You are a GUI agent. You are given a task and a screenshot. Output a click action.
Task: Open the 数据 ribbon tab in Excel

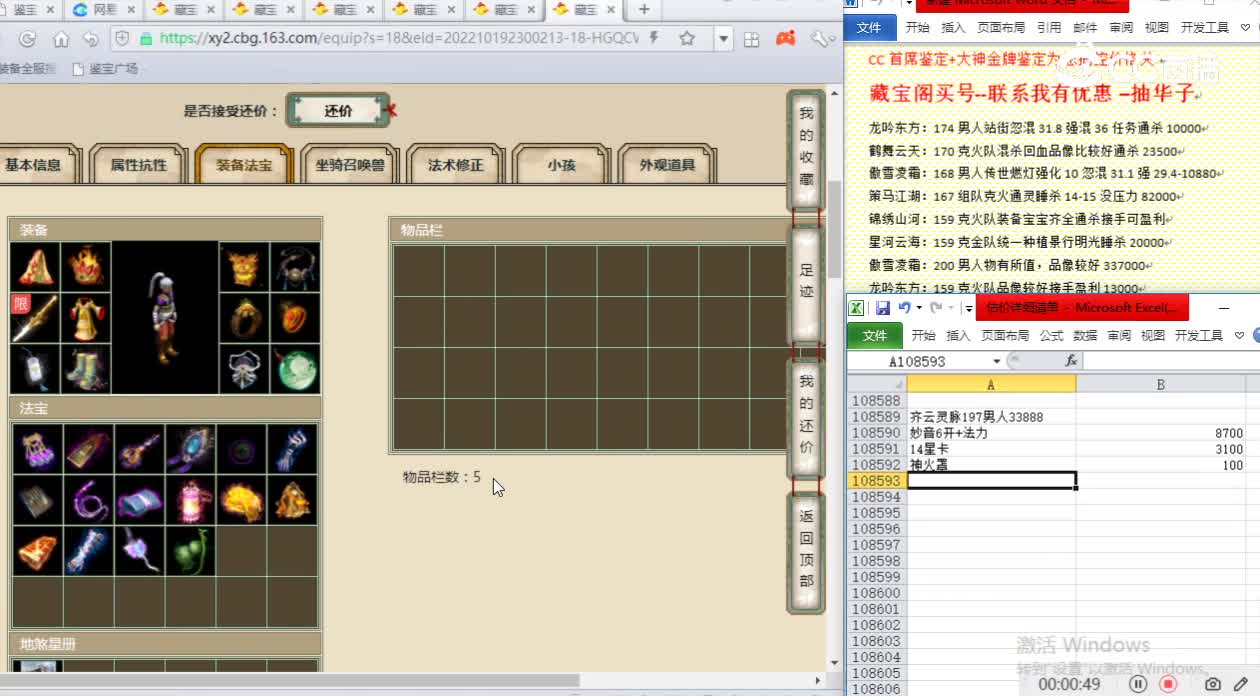[x=1085, y=335]
